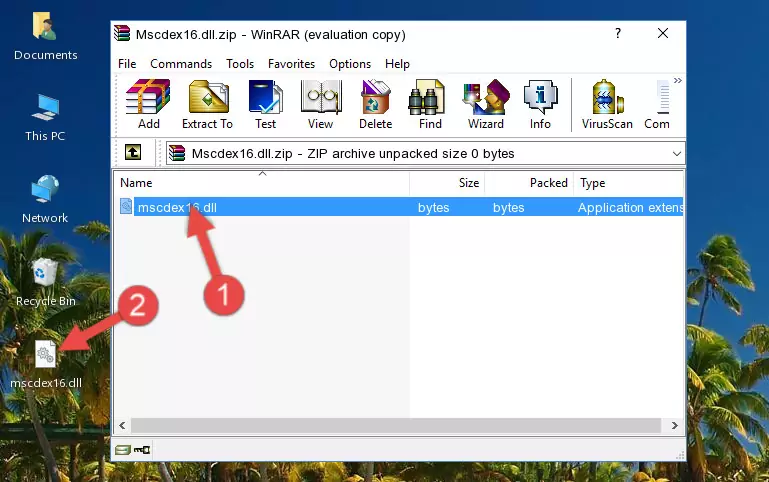
Task: Close the WinRAR window
Action: tap(663, 33)
